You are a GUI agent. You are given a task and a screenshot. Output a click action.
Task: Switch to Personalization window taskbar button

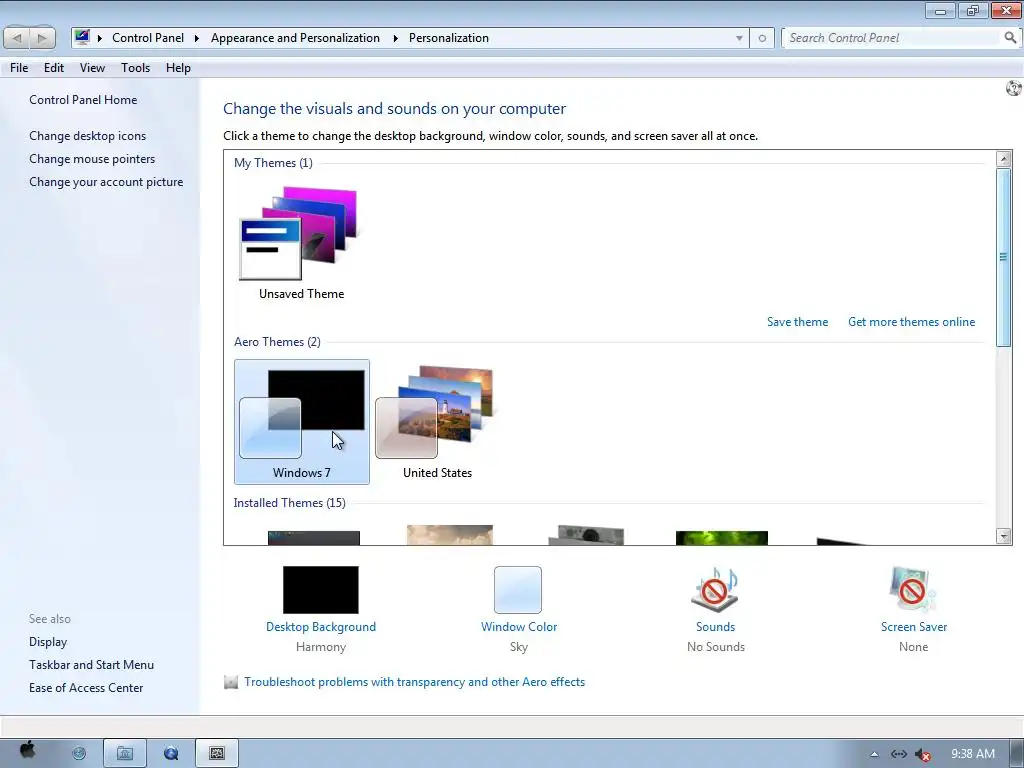[x=217, y=754]
